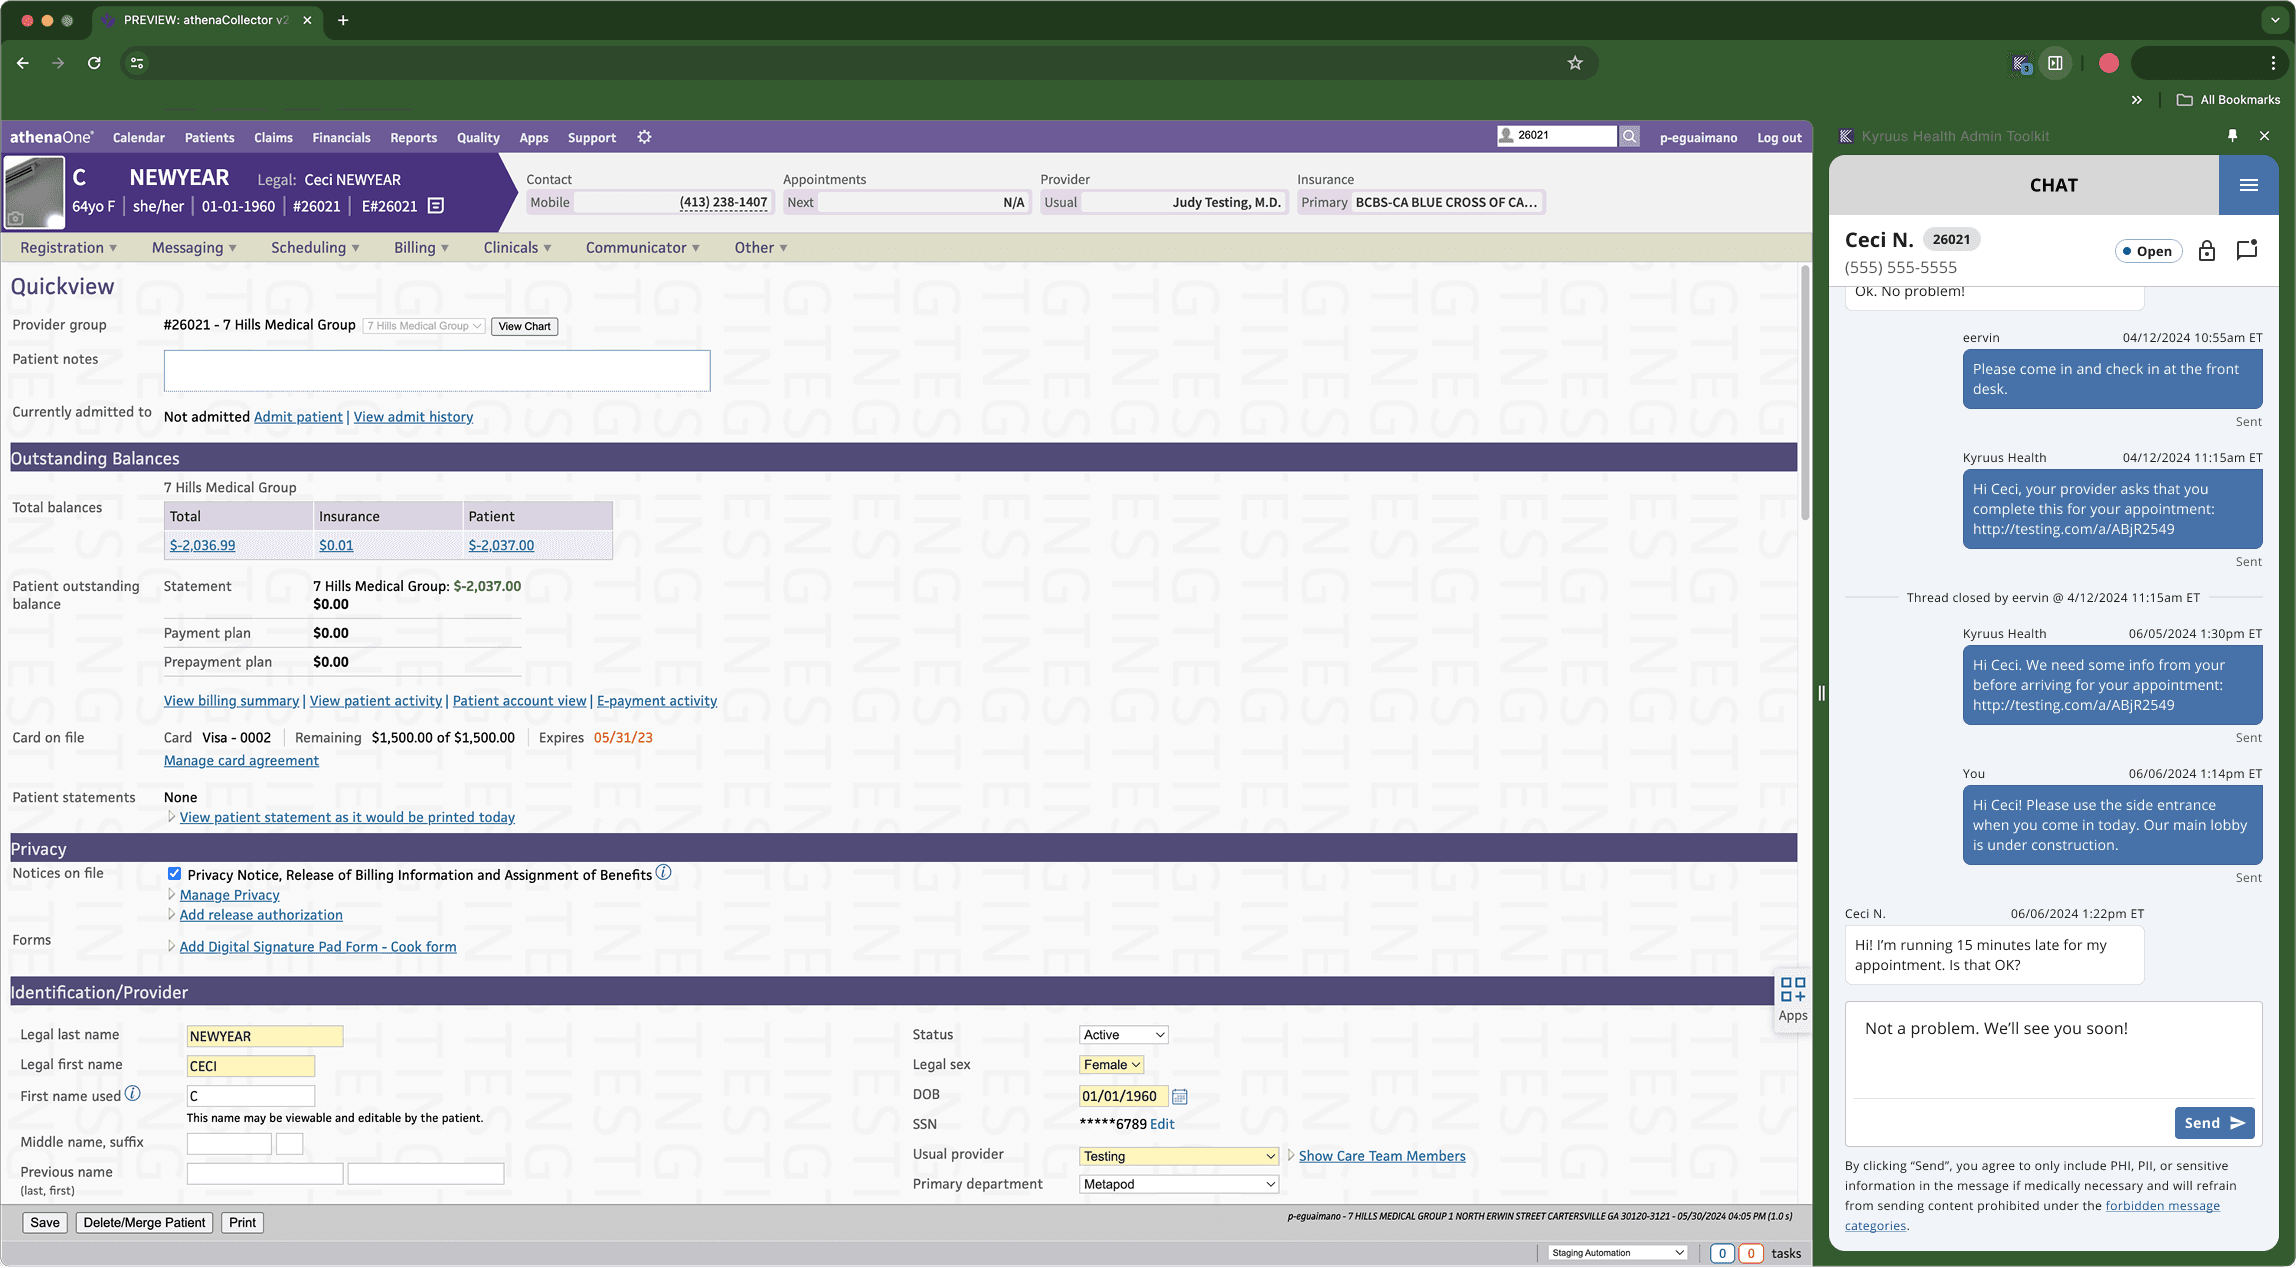
Task: Open the 7 Hills Medical Group provider dropdown
Action: [424, 326]
